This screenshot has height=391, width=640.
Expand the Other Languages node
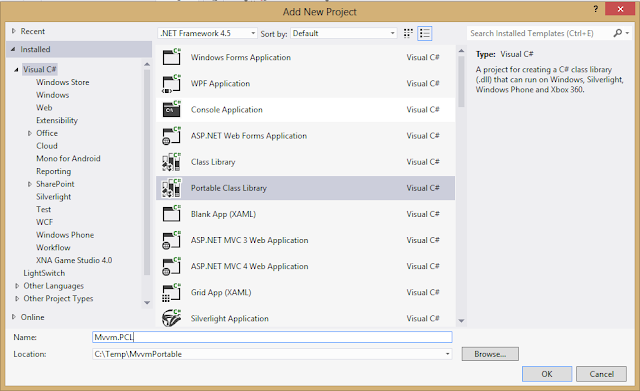(x=17, y=286)
